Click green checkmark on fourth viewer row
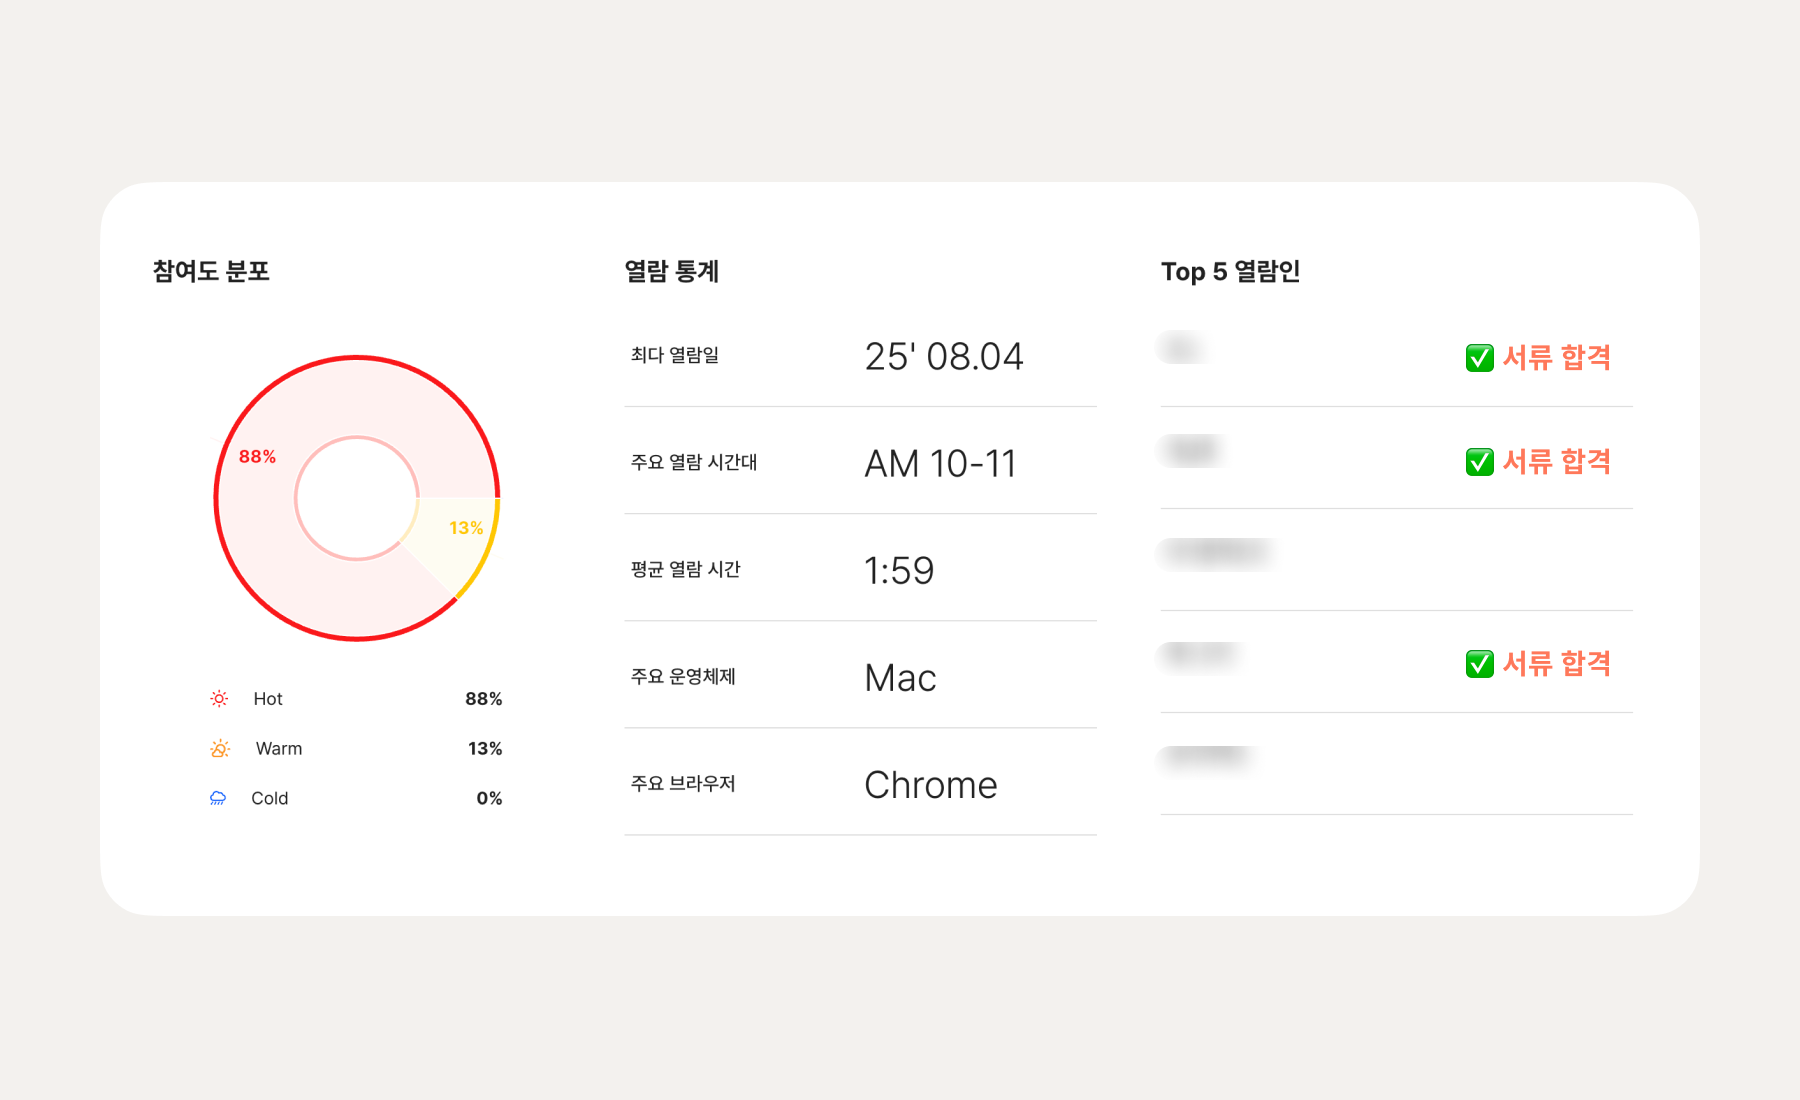The width and height of the screenshot is (1800, 1100). click(1479, 664)
